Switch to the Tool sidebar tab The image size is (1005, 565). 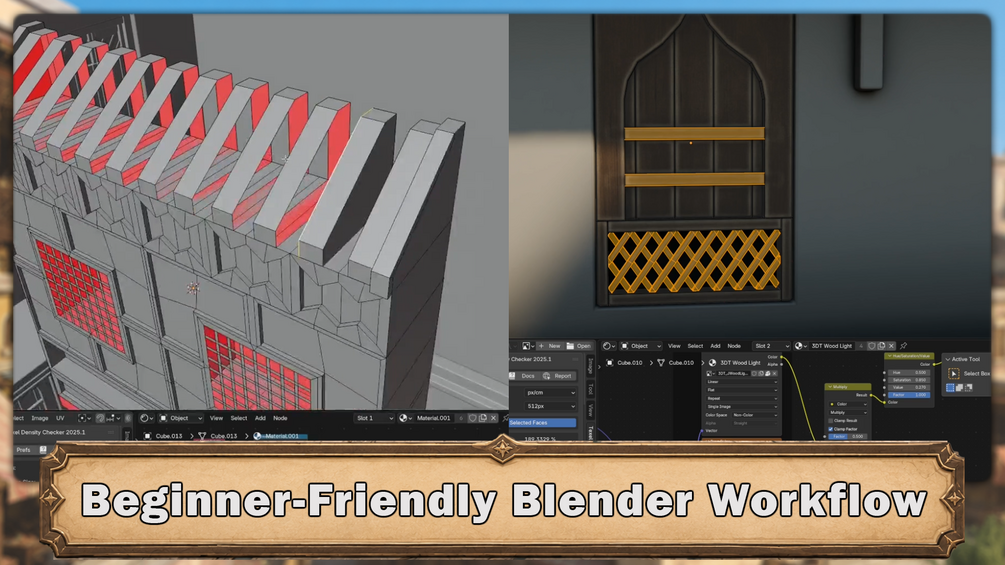(x=590, y=389)
